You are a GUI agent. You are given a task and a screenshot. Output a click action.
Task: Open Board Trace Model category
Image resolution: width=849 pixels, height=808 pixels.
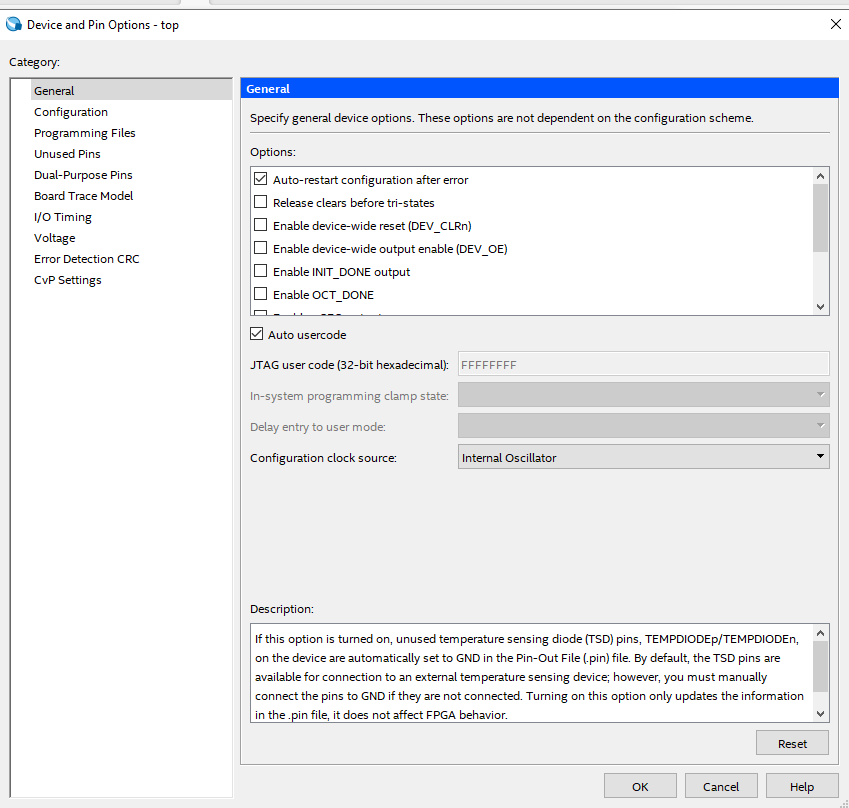[x=83, y=196]
